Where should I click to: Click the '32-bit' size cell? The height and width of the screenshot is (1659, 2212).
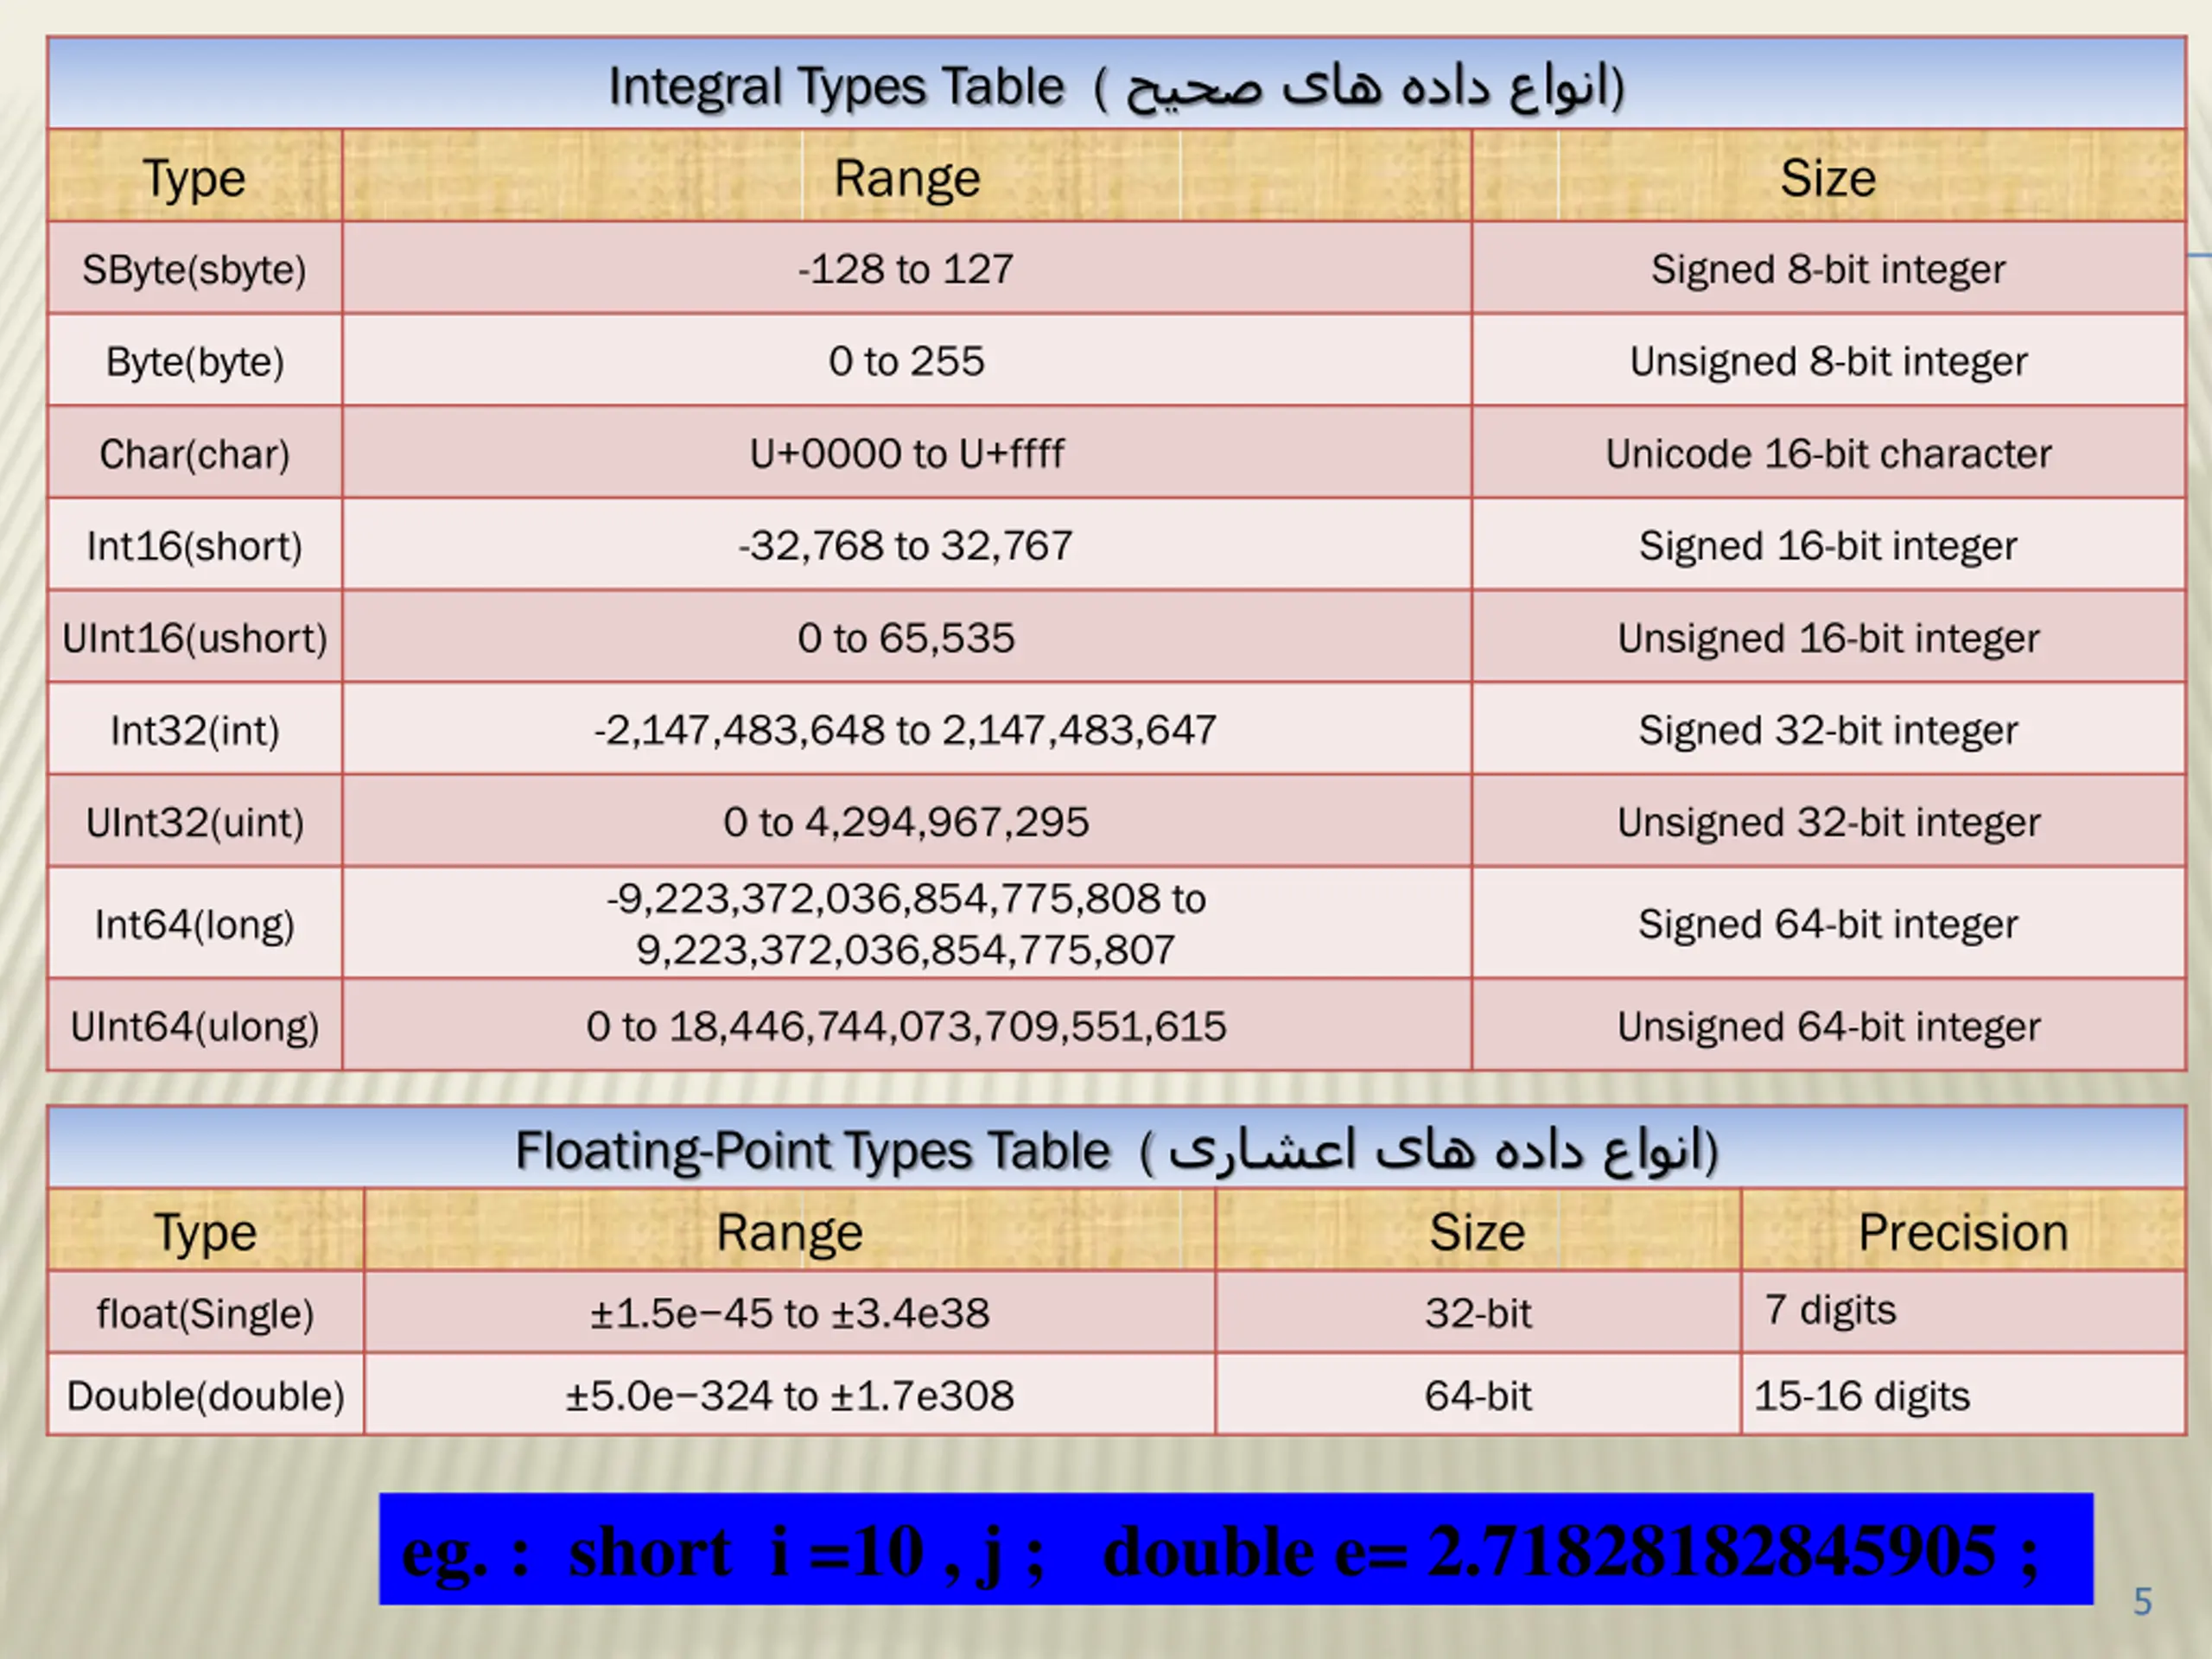coord(1478,1312)
